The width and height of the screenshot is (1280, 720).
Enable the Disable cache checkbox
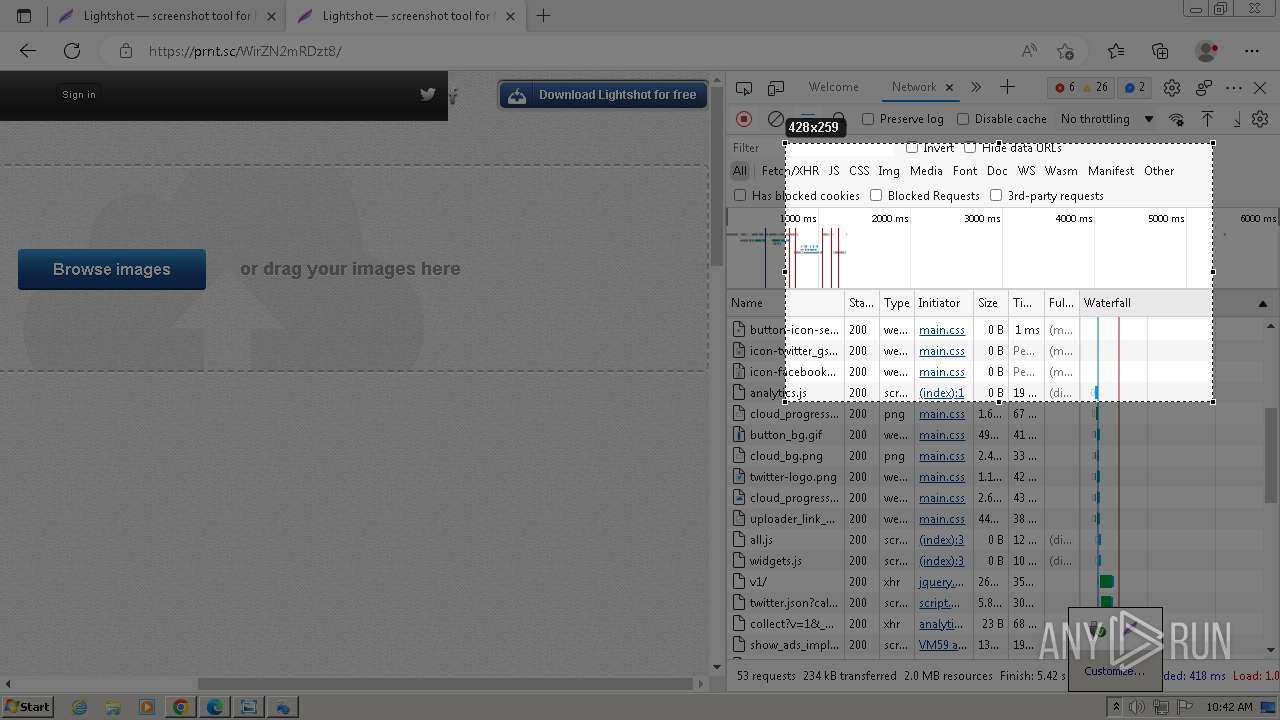963,119
